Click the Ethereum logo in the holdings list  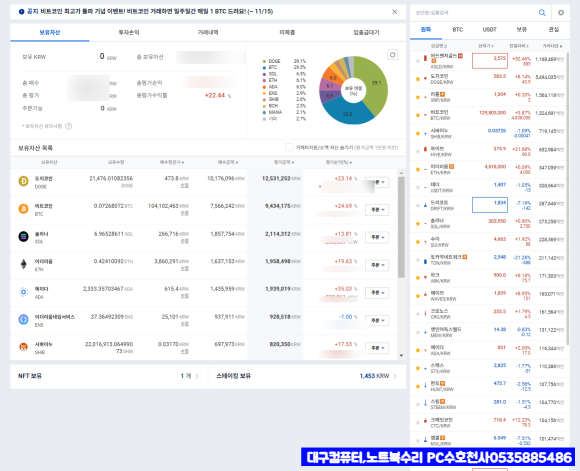pyautogui.click(x=23, y=264)
